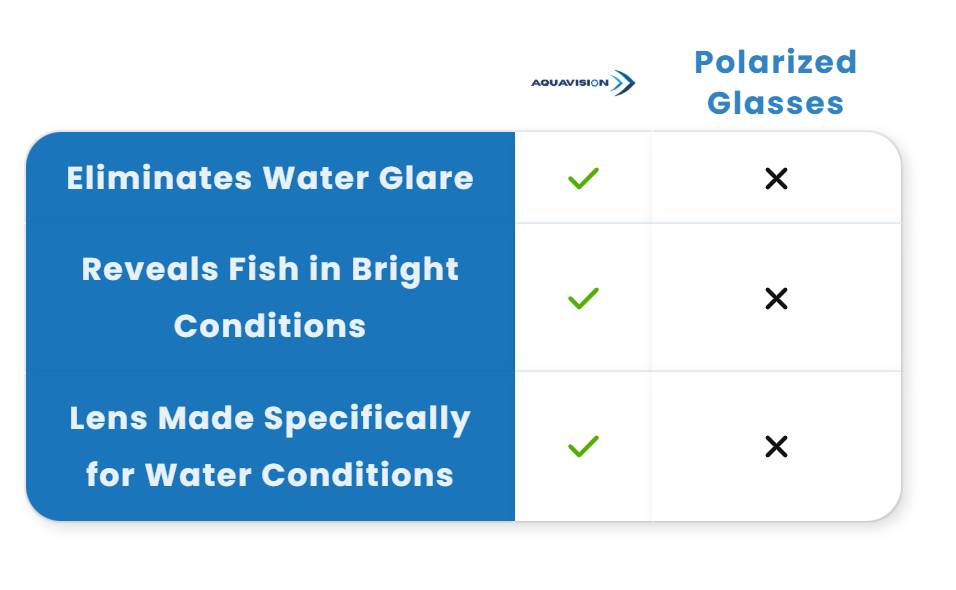Click the black X in Eliminates Water Glare row

776,179
